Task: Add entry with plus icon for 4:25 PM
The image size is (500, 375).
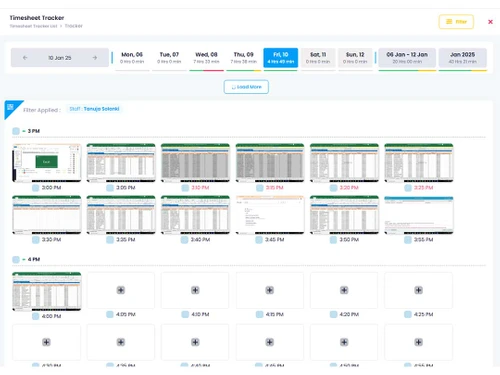Action: [419, 290]
